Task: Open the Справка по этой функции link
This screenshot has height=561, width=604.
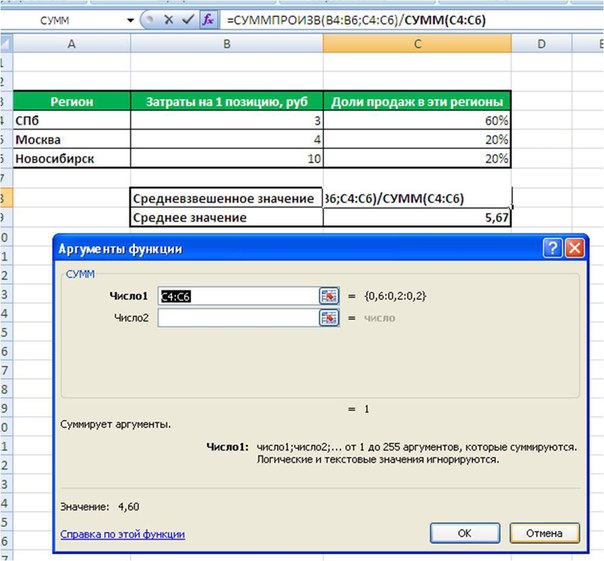Action: [123, 534]
